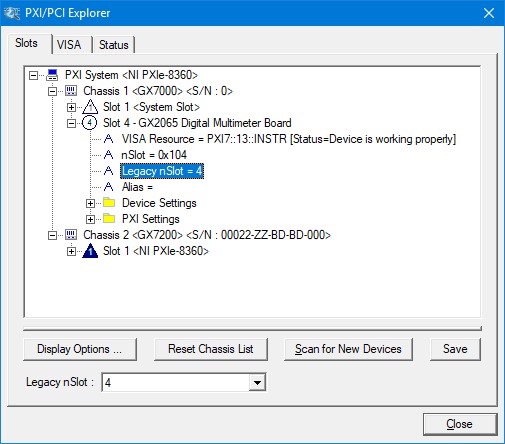
Task: Click Scan for New Devices button
Action: click(348, 349)
